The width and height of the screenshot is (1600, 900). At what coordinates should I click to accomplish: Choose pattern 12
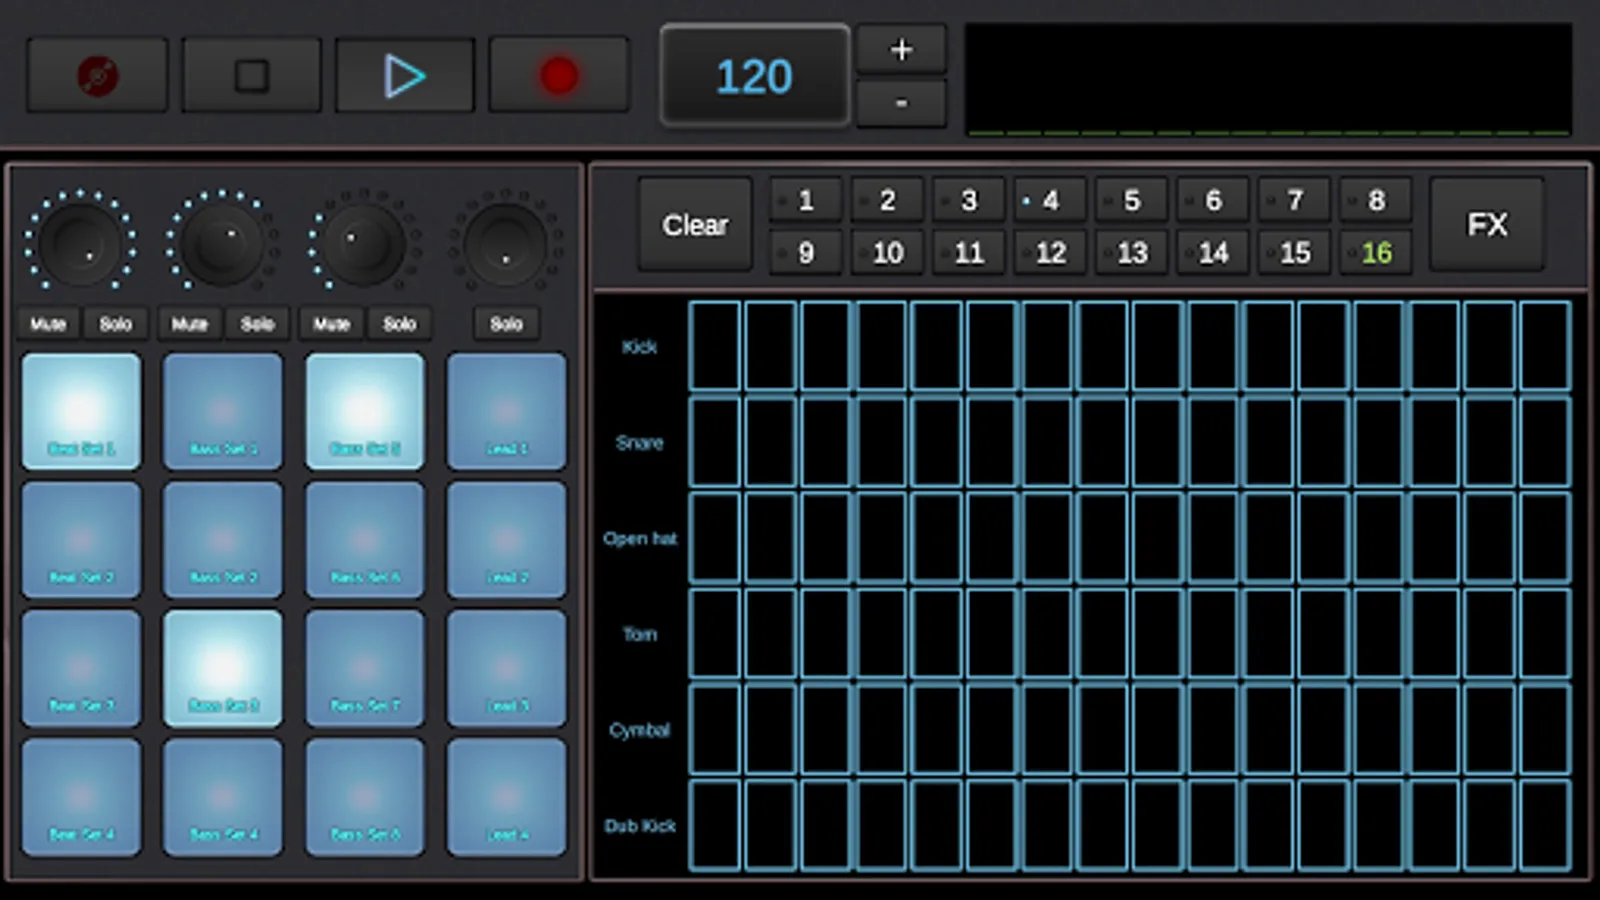pyautogui.click(x=1050, y=252)
